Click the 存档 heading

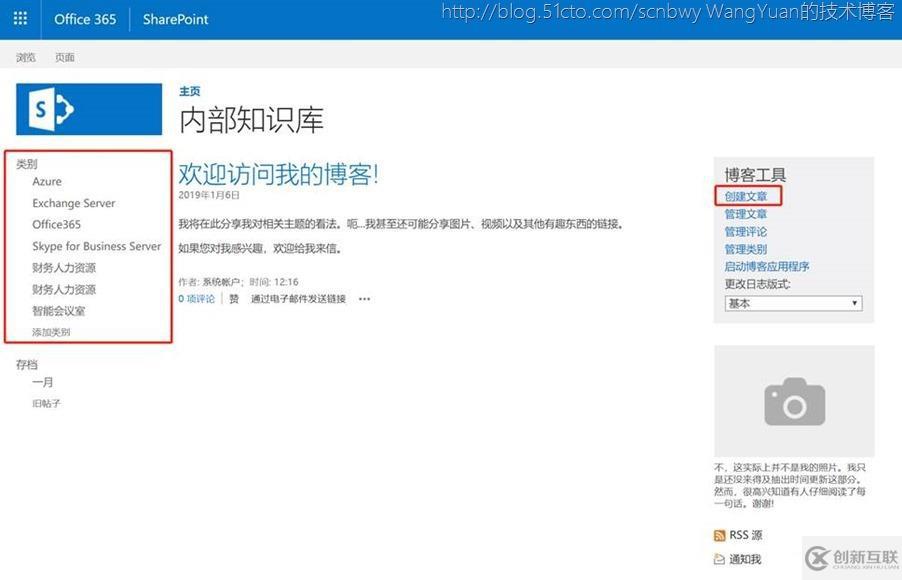26,364
